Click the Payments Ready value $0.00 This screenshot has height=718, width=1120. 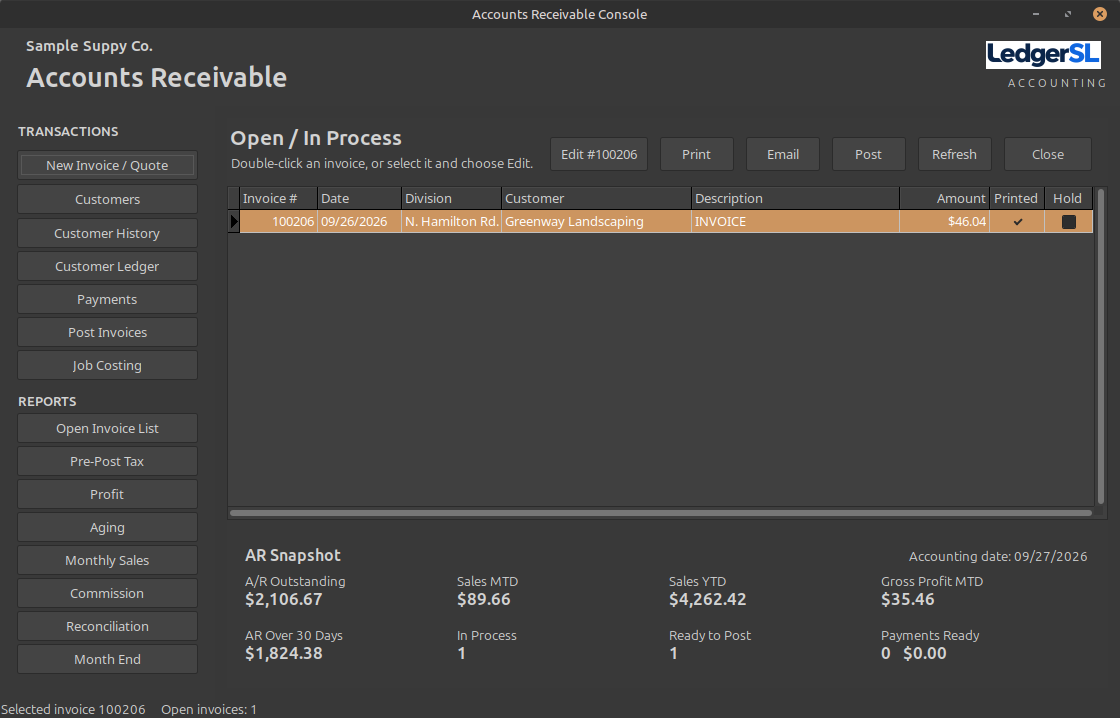(x=924, y=654)
